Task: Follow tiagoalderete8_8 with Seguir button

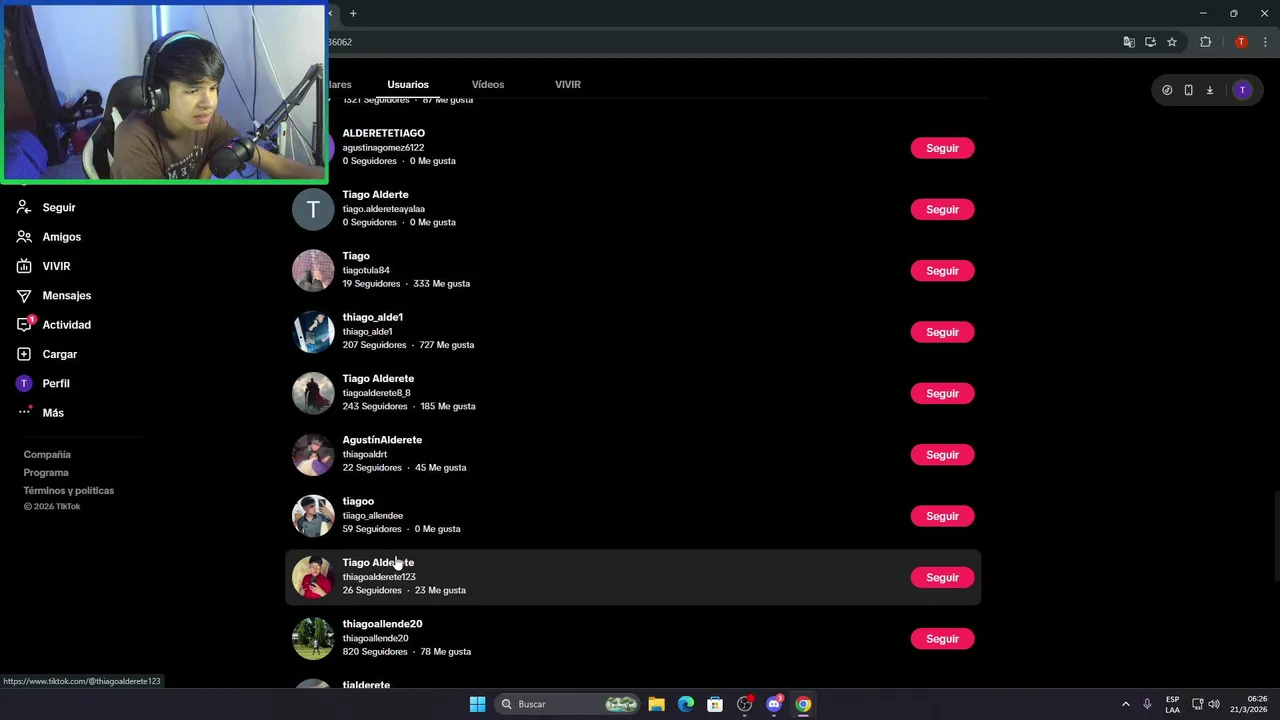Action: [942, 393]
